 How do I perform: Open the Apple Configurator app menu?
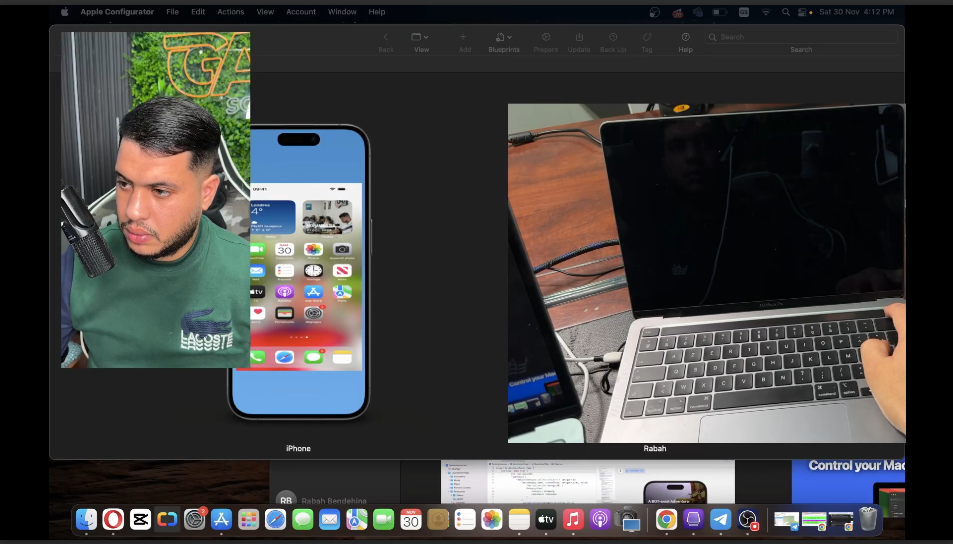[117, 12]
